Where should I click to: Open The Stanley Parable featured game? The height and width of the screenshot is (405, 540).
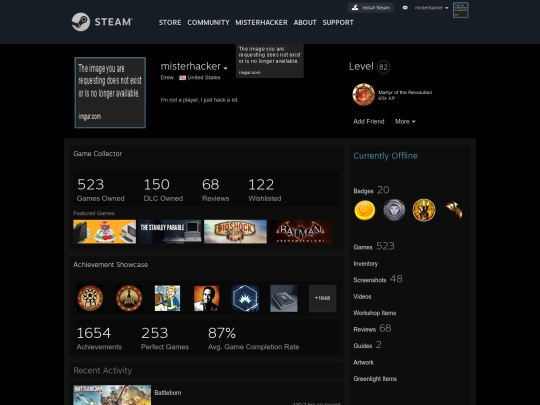click(x=170, y=232)
